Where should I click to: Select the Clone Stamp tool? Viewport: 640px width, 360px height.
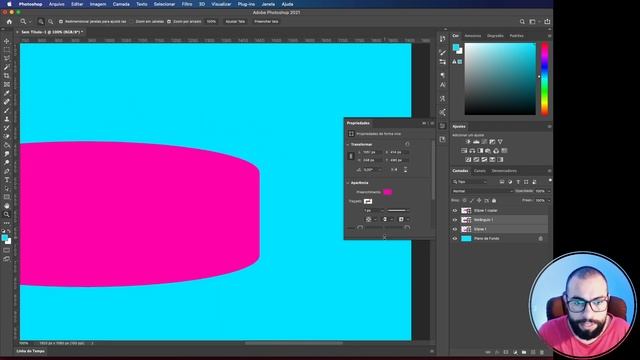pos(7,119)
